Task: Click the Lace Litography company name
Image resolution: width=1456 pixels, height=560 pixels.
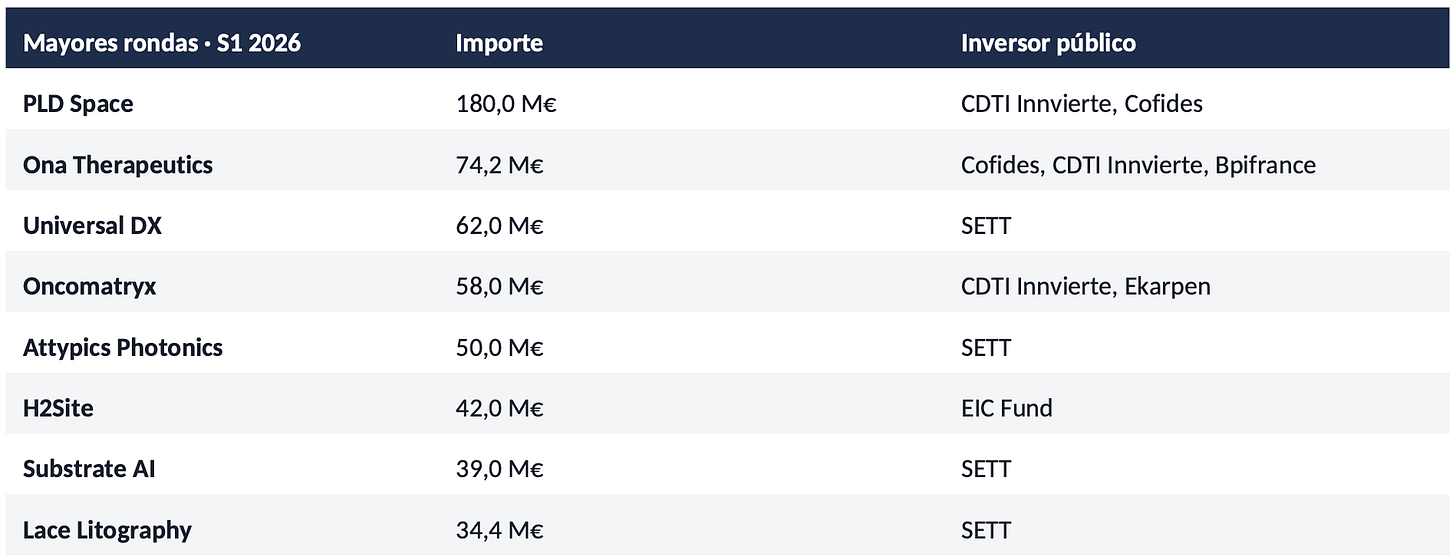Action: point(107,530)
